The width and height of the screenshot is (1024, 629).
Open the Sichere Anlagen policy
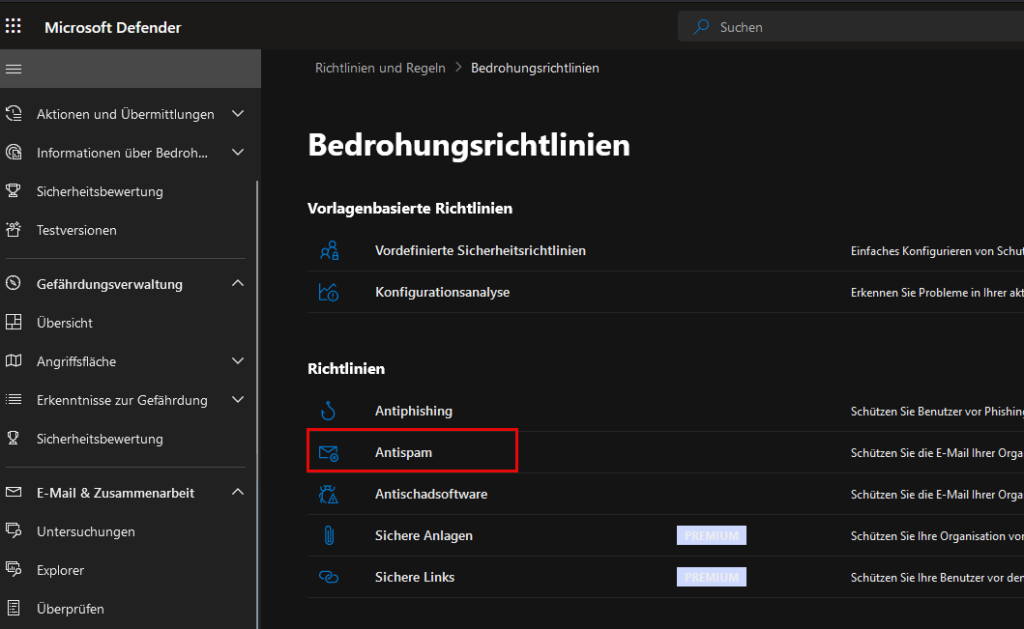[x=424, y=536]
